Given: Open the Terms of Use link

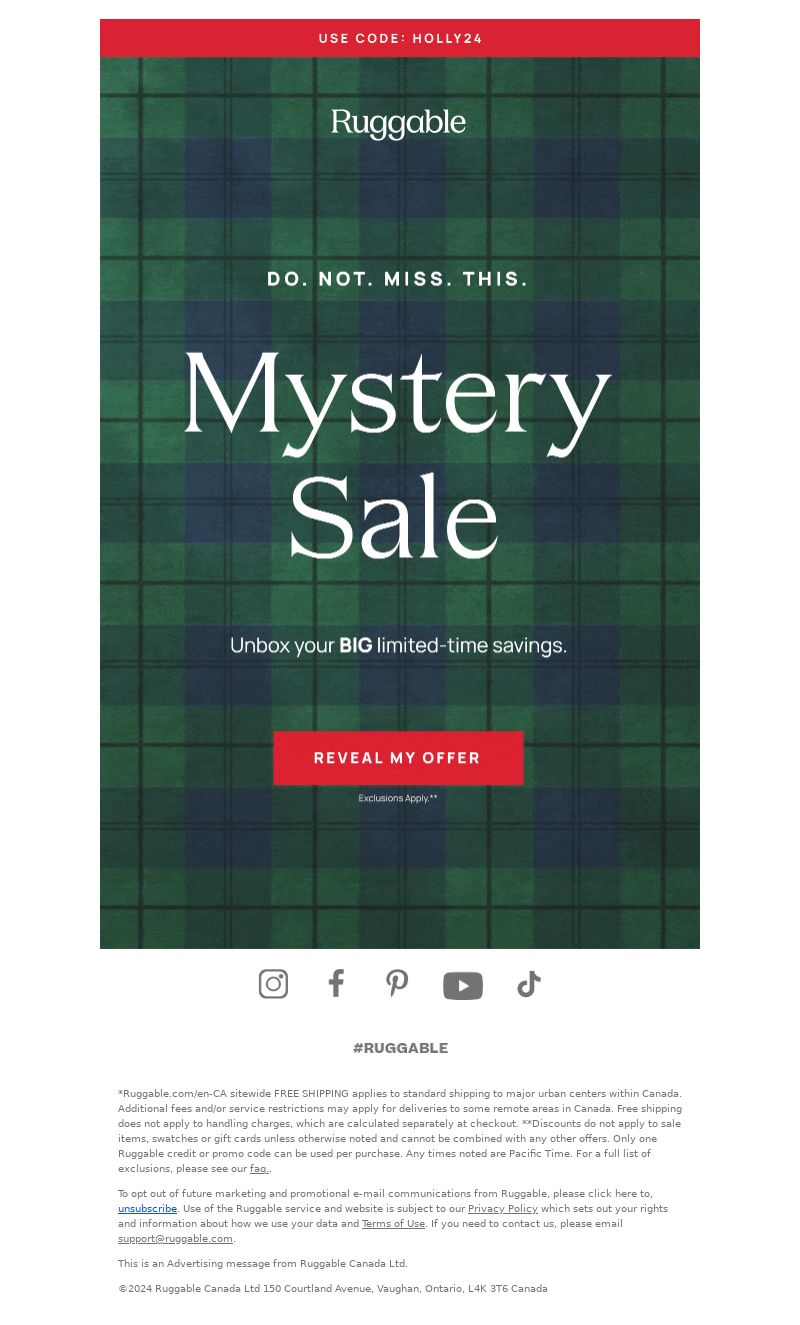Looking at the screenshot, I should pyautogui.click(x=393, y=1224).
